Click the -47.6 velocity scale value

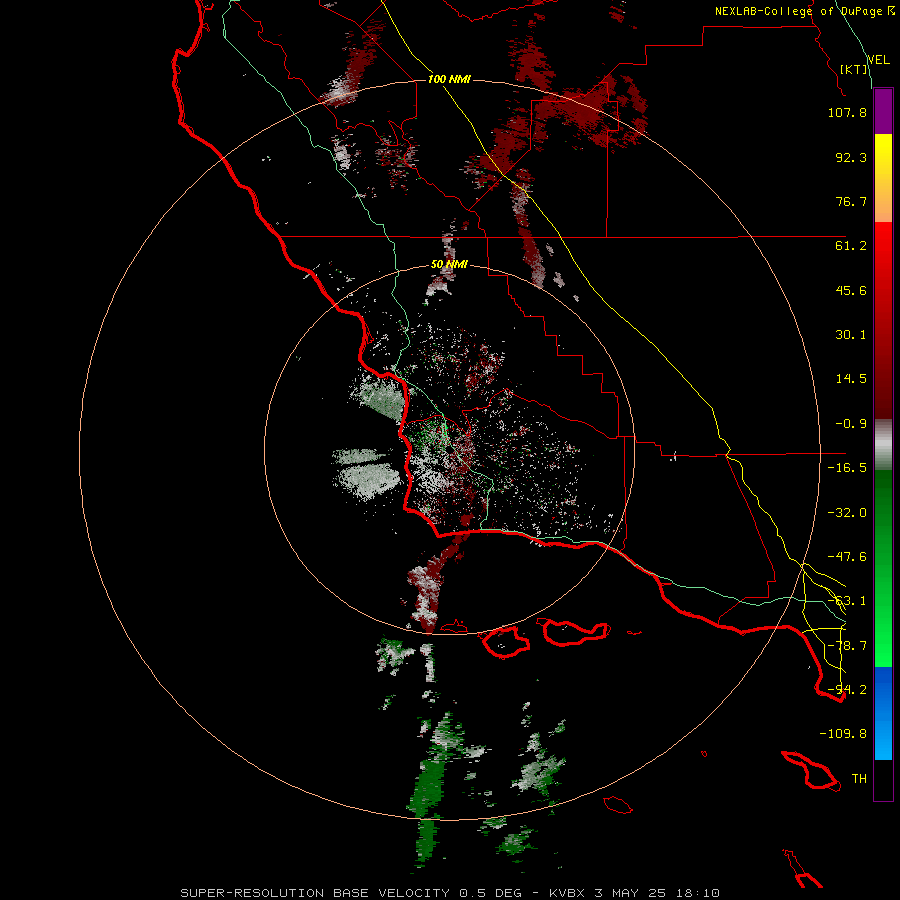(847, 557)
